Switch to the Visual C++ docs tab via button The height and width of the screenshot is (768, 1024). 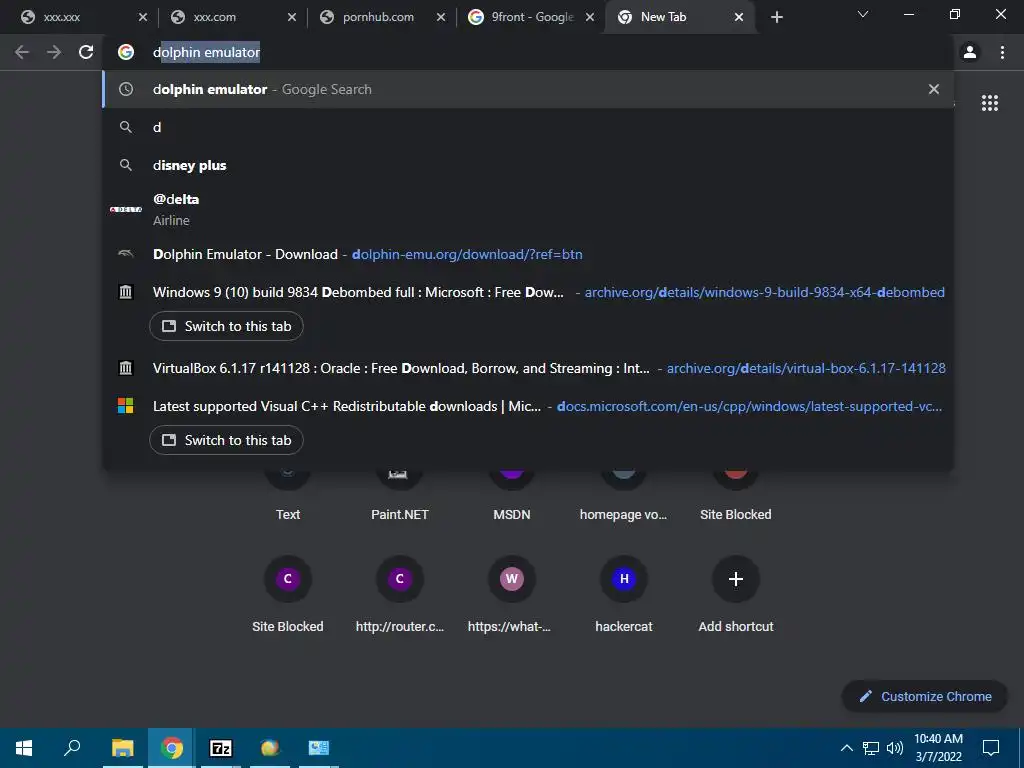point(226,440)
